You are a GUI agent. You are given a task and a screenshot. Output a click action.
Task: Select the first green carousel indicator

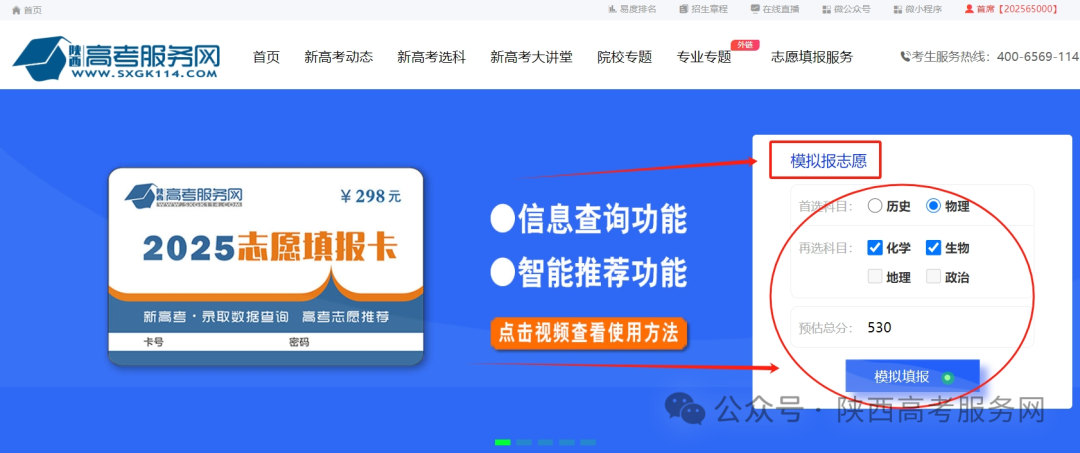coord(503,442)
